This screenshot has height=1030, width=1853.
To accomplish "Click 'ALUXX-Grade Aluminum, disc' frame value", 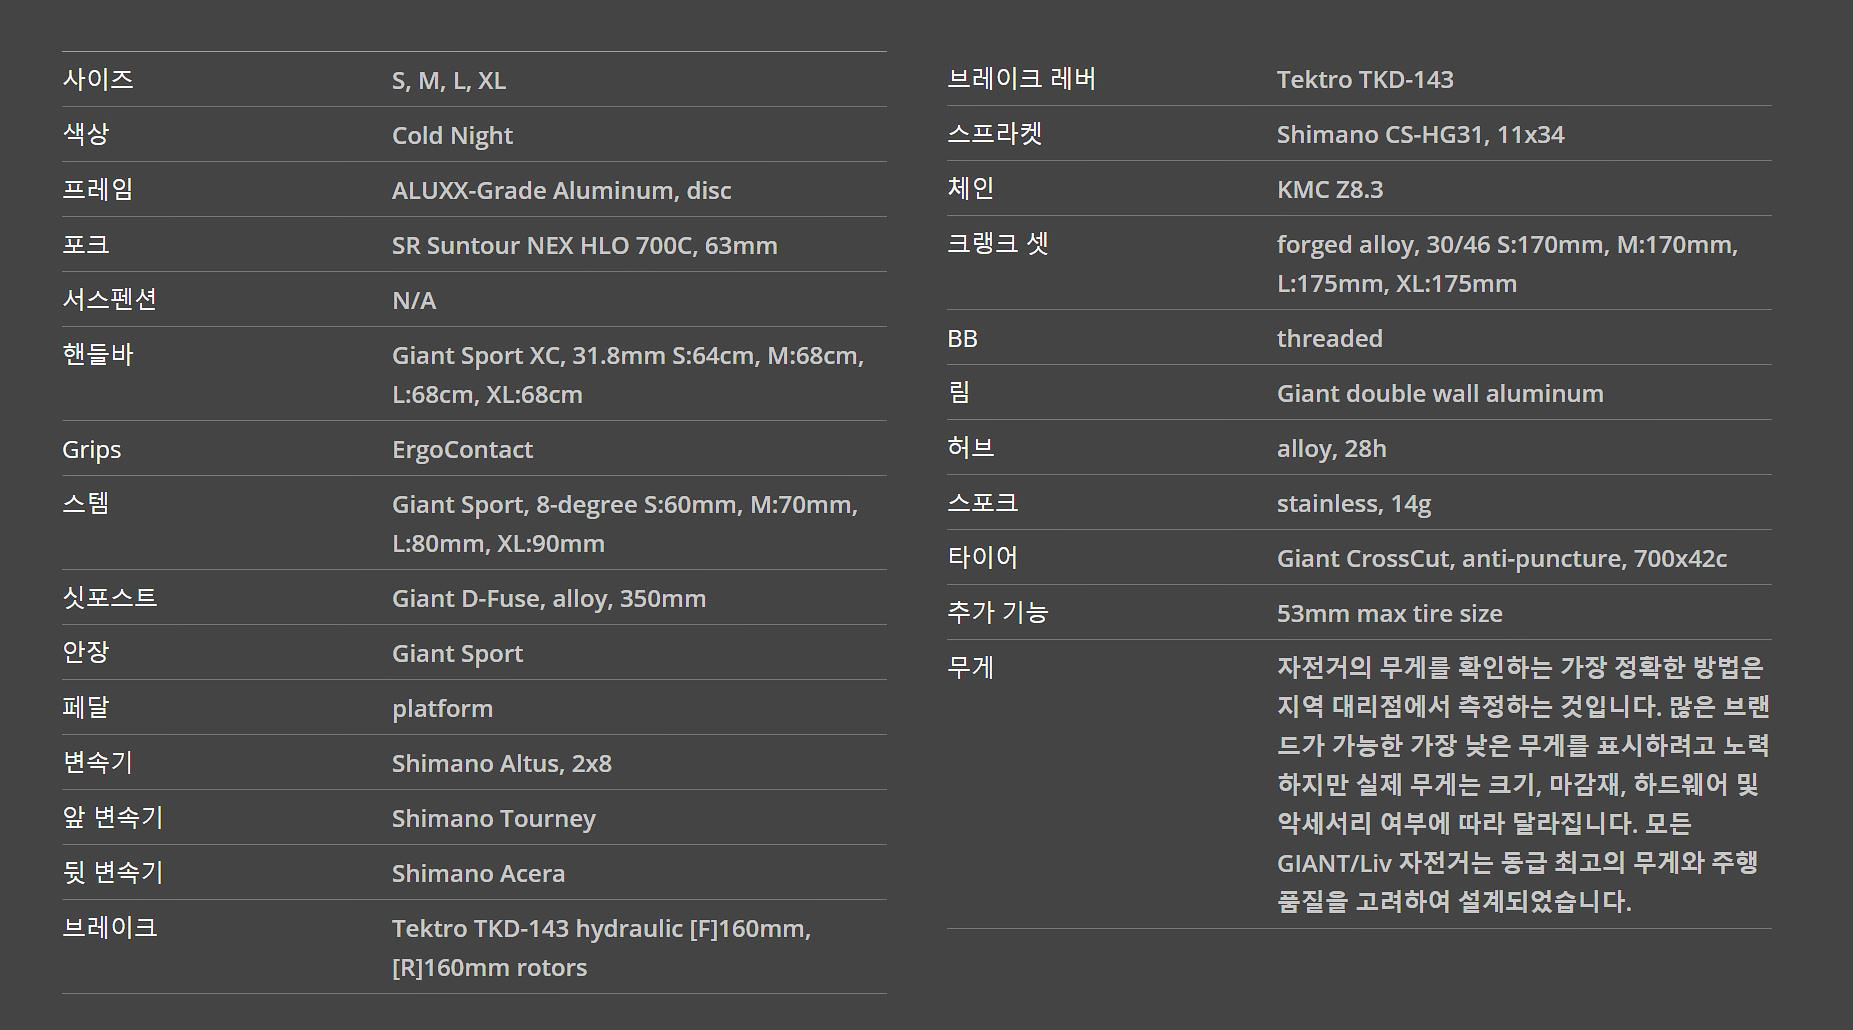I will coord(561,191).
